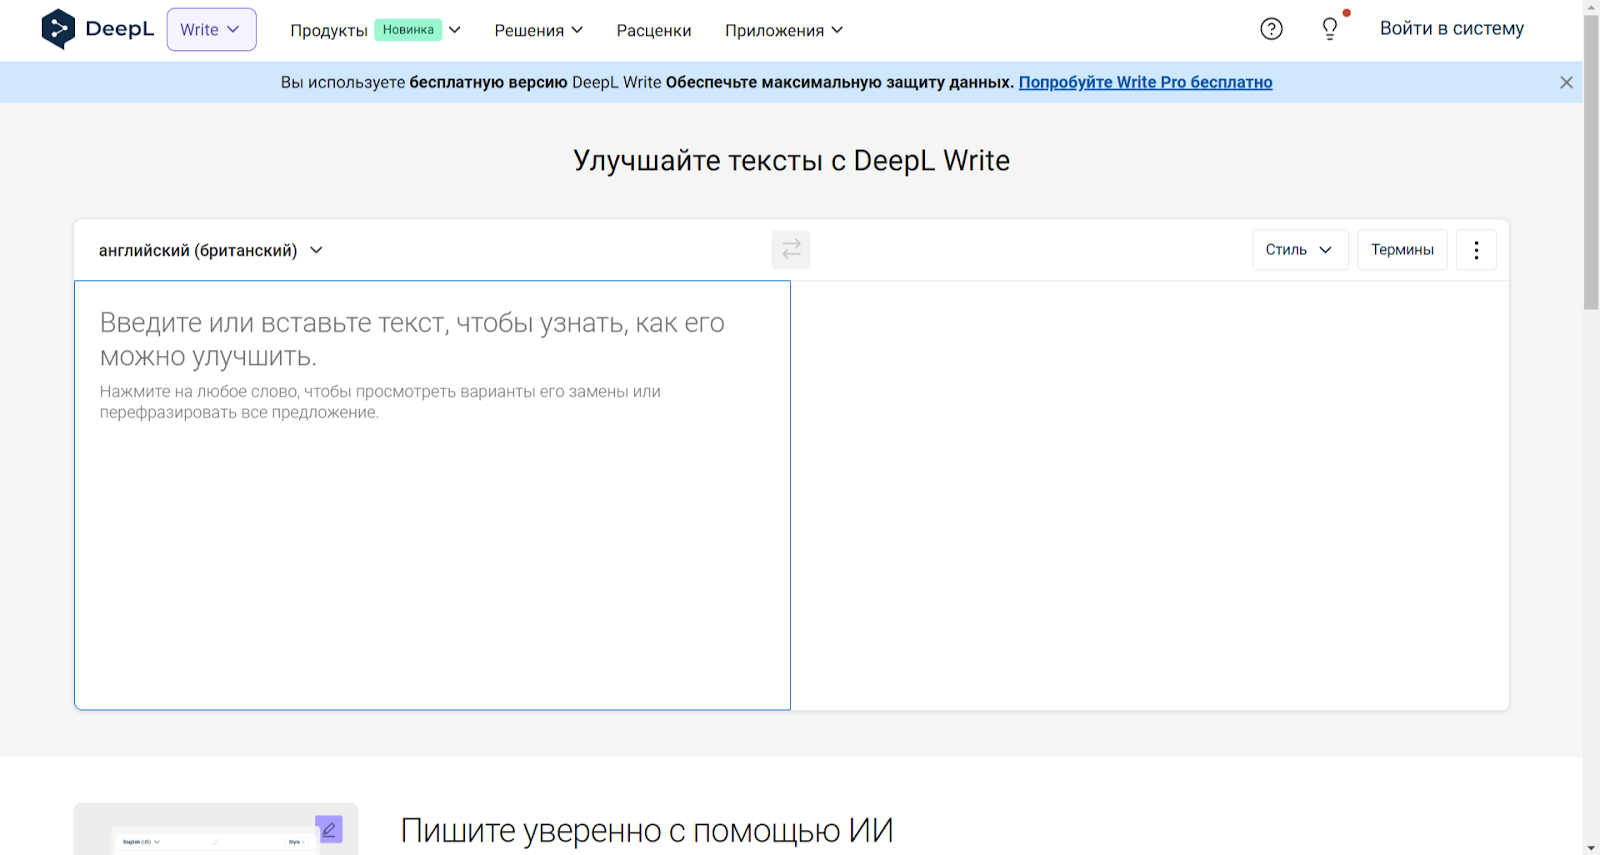Open the lightbulb tips icon
Viewport: 1600px width, 855px height.
pyautogui.click(x=1330, y=29)
